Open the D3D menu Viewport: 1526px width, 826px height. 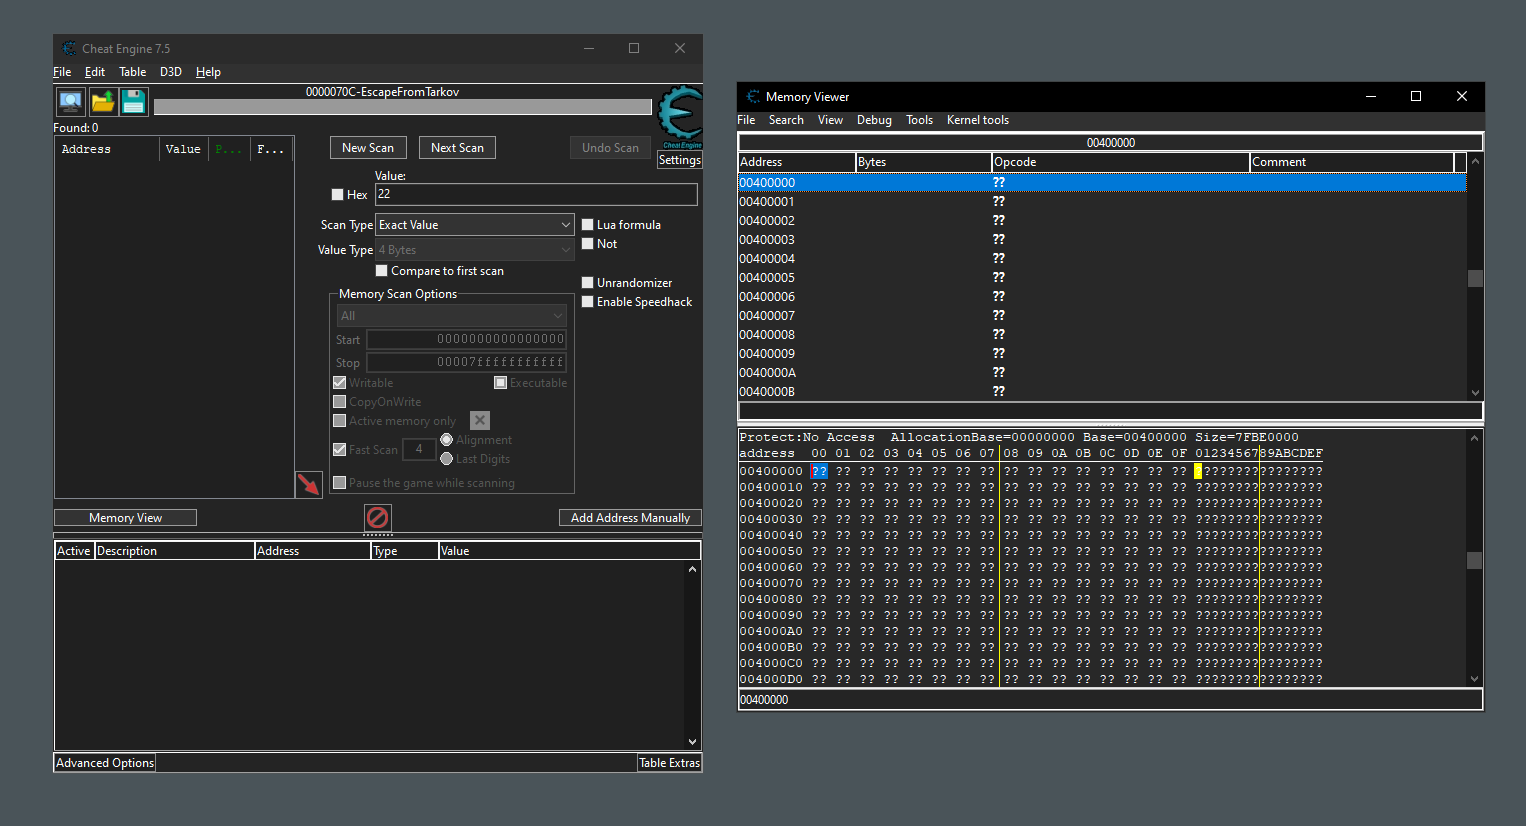pos(171,72)
